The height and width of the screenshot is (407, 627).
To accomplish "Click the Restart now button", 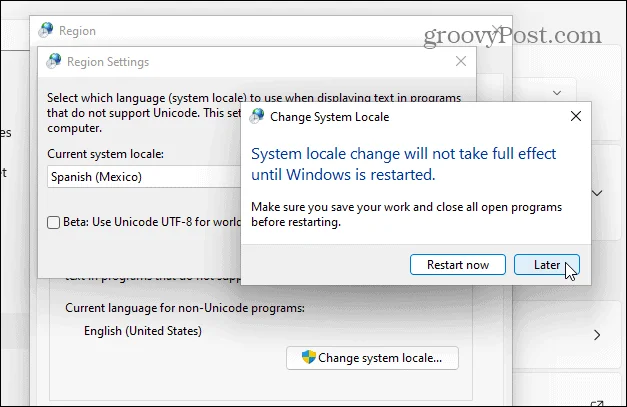I will coord(457,265).
